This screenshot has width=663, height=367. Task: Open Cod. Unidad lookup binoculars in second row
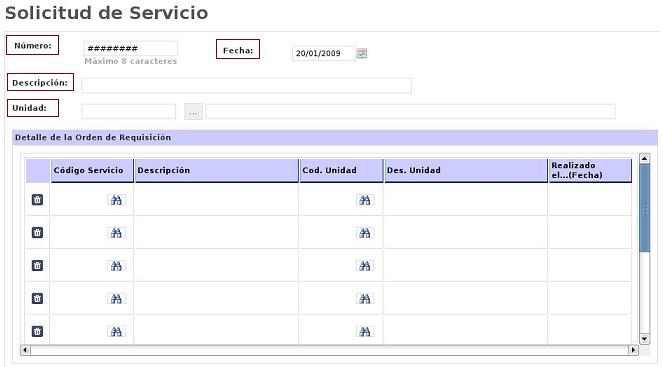(x=365, y=233)
